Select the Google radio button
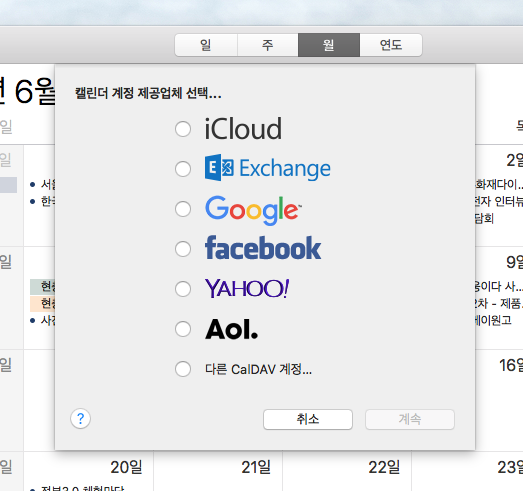The image size is (523, 491). pyautogui.click(x=183, y=209)
